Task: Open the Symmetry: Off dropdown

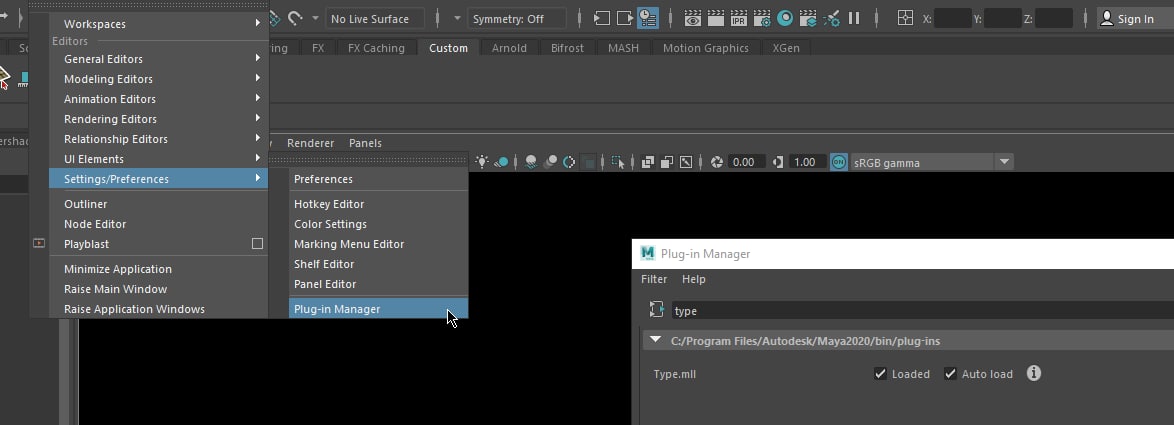Action: click(x=517, y=19)
